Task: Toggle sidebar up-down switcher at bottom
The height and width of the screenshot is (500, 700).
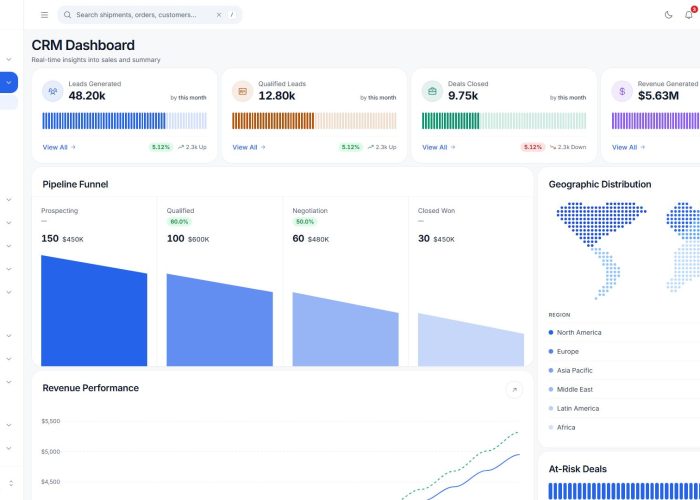Action: (x=11, y=483)
